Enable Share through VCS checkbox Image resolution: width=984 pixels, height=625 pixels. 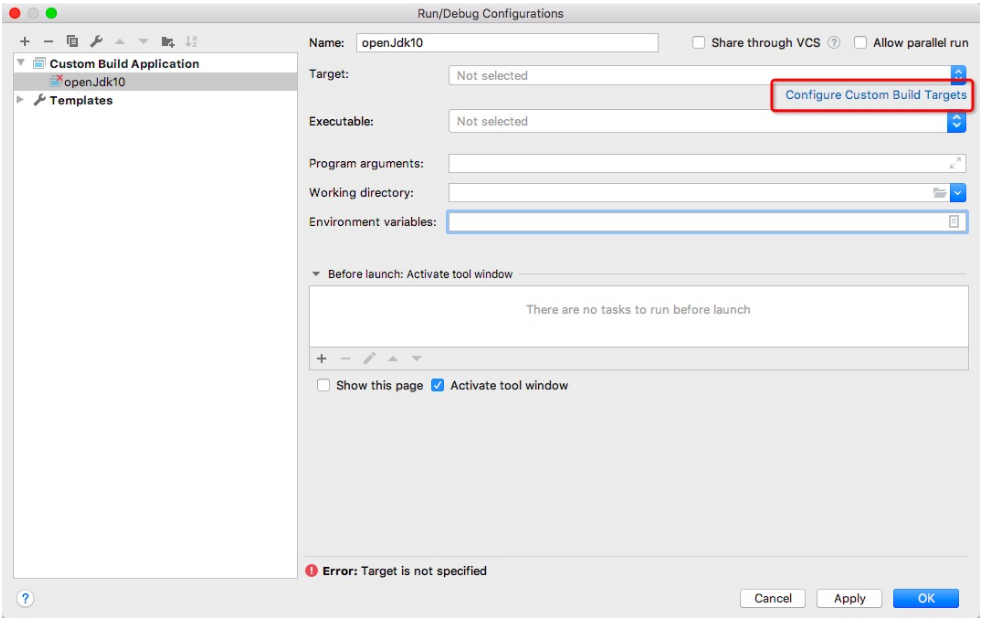click(698, 43)
